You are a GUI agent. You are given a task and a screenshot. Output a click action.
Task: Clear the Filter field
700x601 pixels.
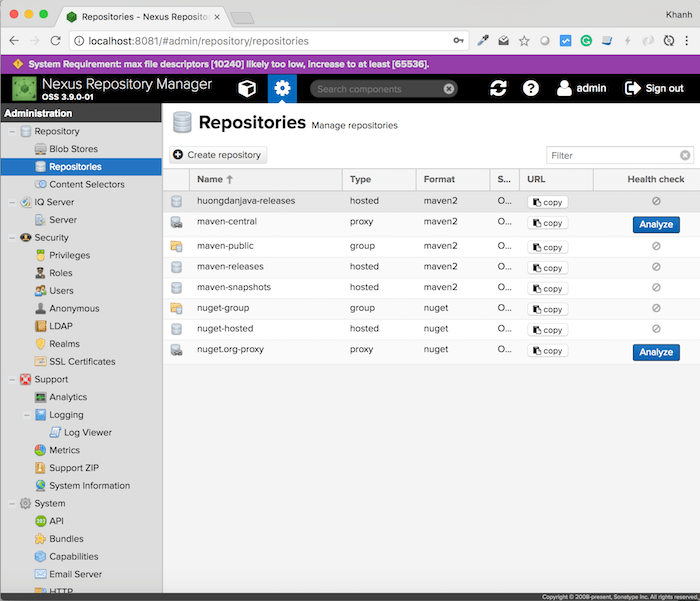click(685, 155)
